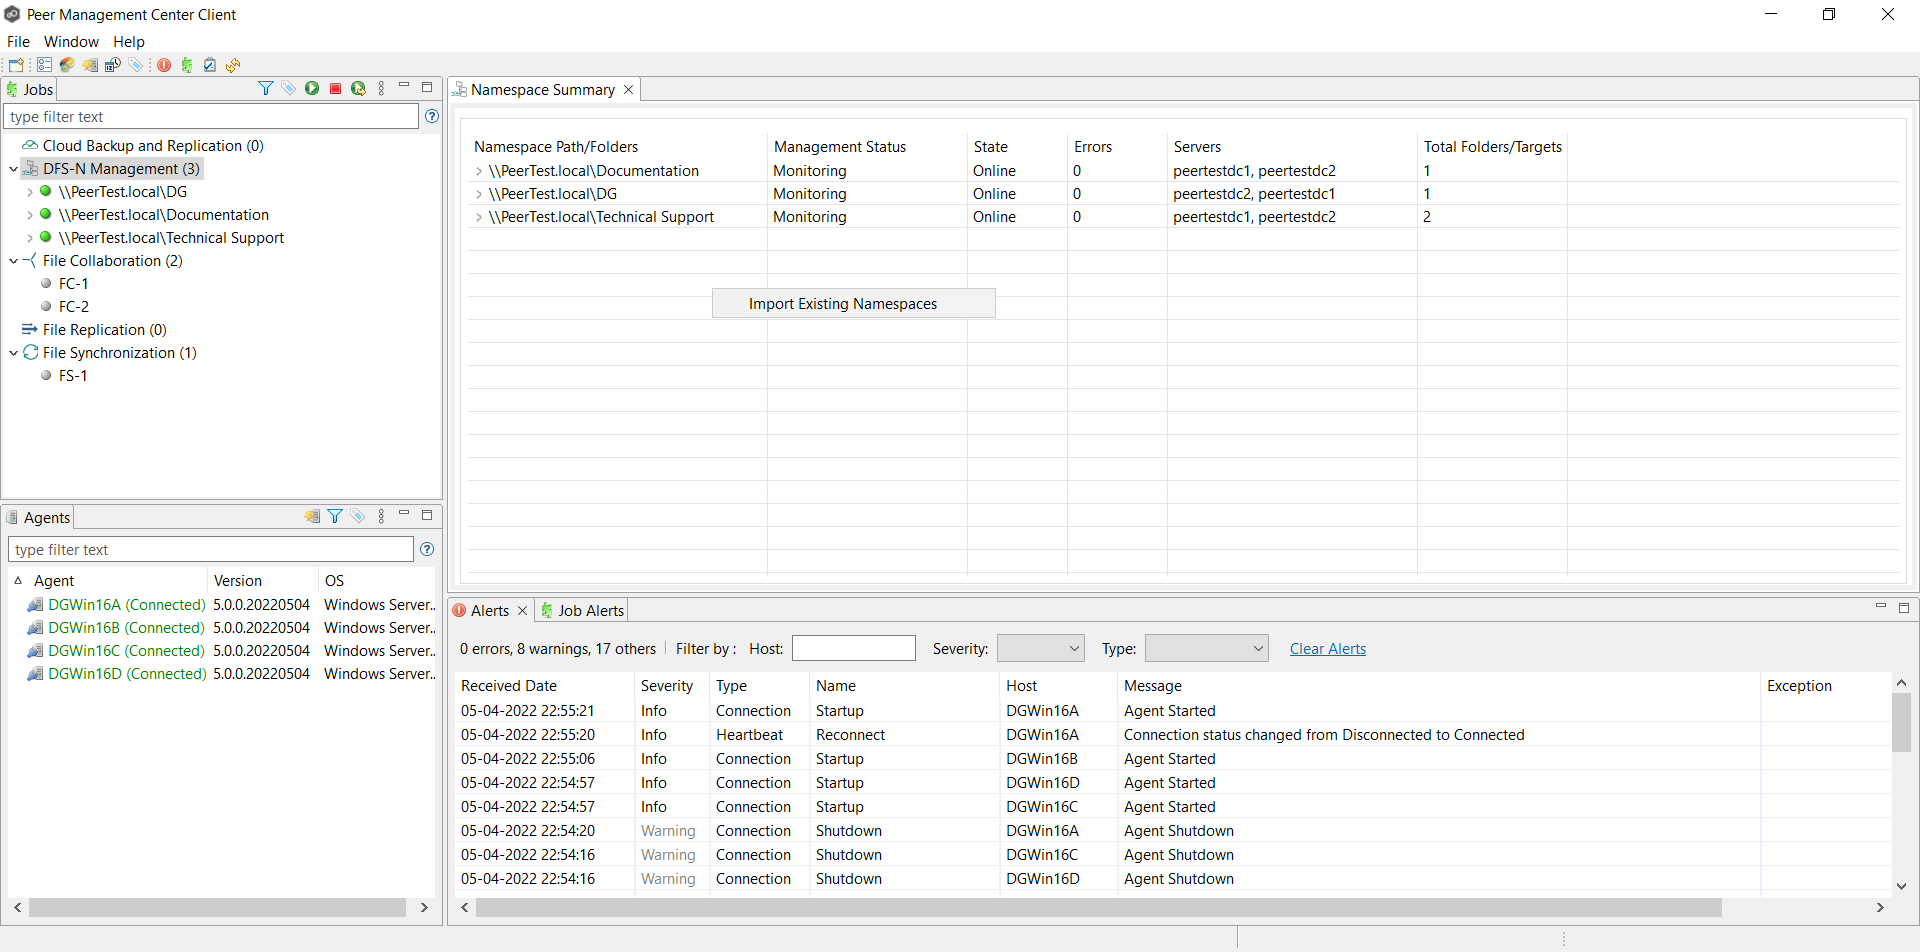This screenshot has width=1920, height=952.
Task: Click the lightning server icon in main toolbar
Action: click(x=90, y=65)
